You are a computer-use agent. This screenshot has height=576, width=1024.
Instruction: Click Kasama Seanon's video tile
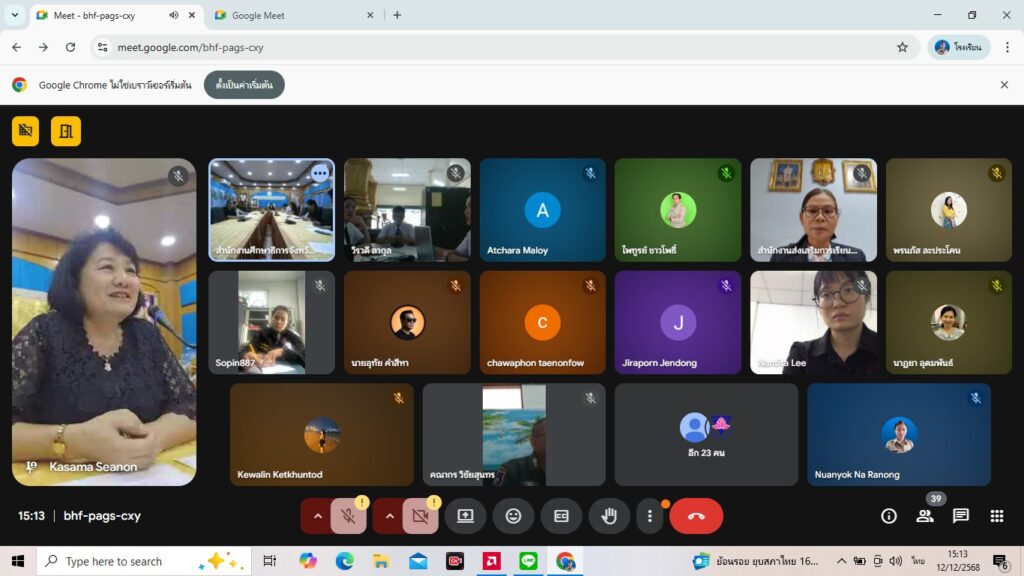pos(104,320)
